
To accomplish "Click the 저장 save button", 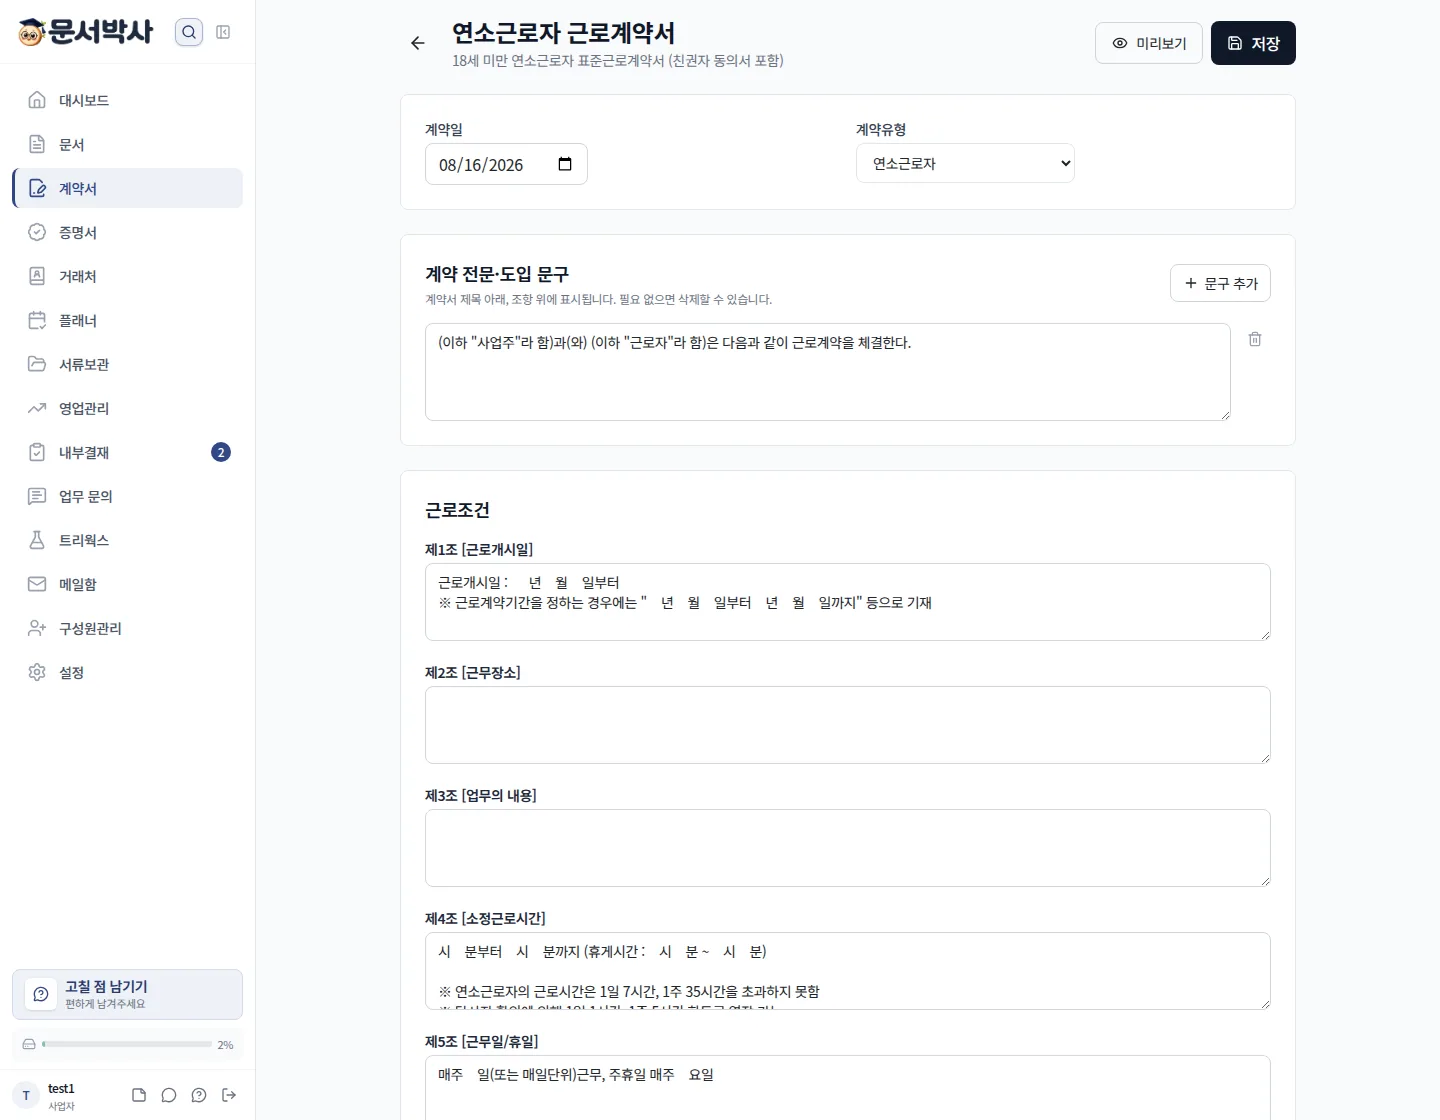I will (x=1253, y=43).
